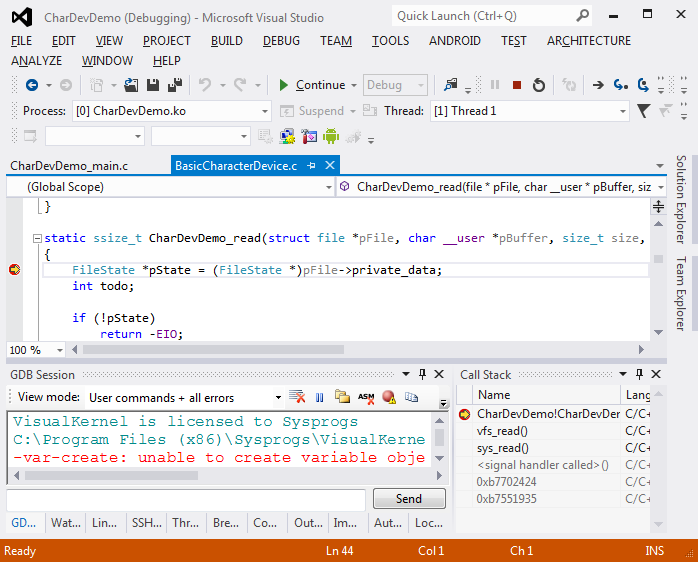Stop debugging with the red square
The image size is (698, 562).
(517, 85)
